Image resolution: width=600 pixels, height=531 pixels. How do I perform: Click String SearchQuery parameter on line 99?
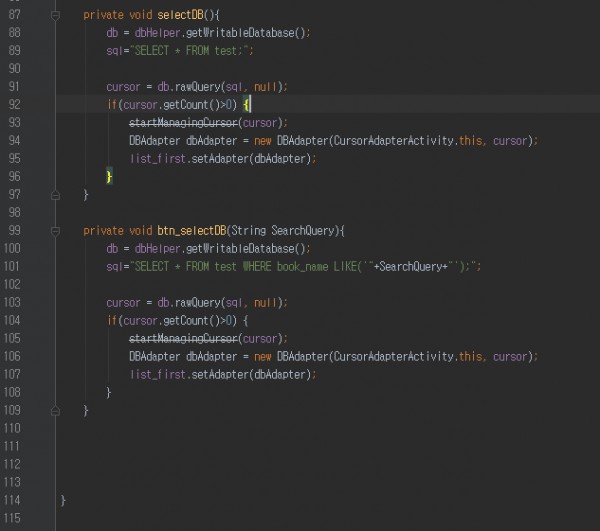click(283, 231)
